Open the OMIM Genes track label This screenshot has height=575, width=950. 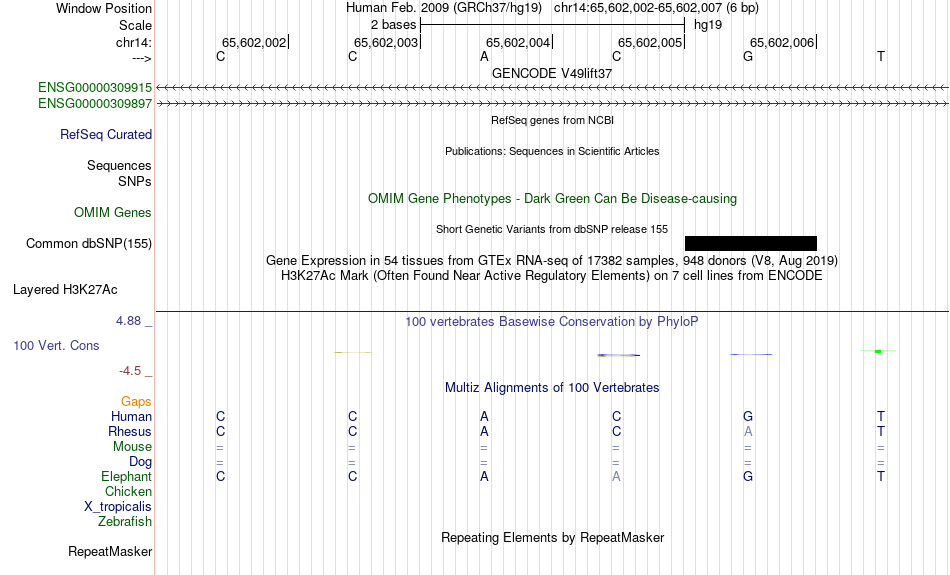113,213
